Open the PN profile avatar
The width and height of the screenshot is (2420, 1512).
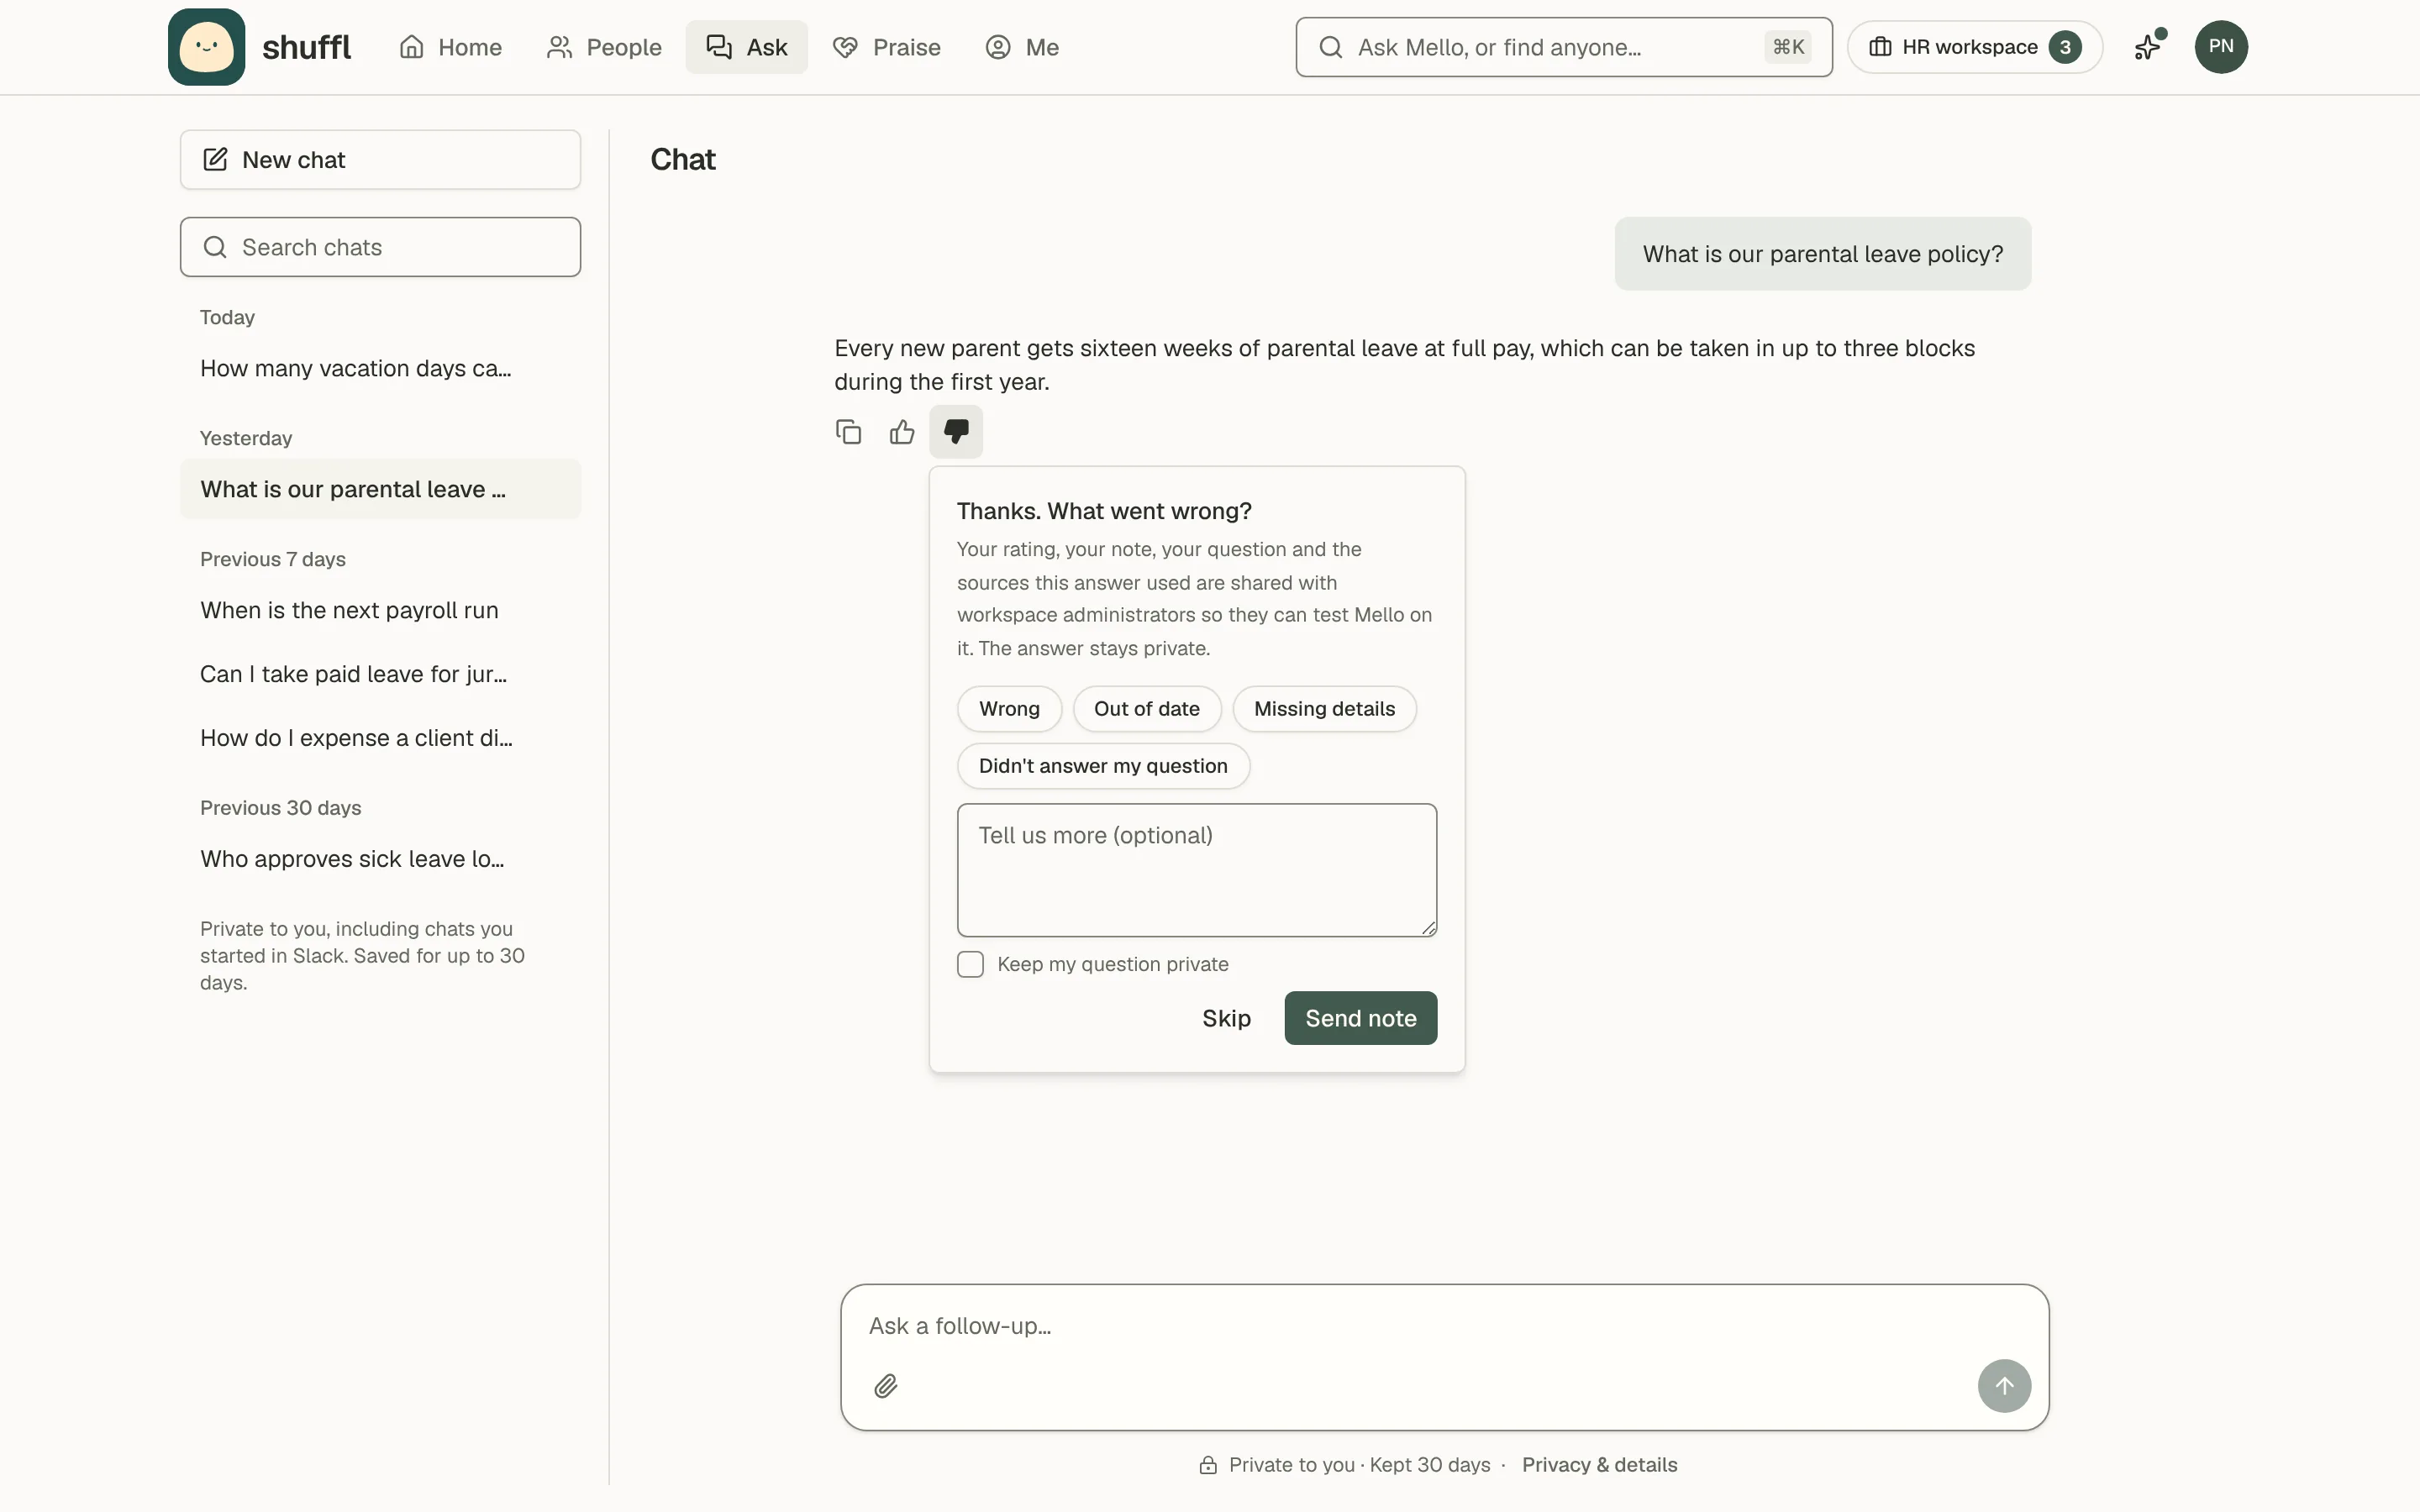(x=2221, y=47)
